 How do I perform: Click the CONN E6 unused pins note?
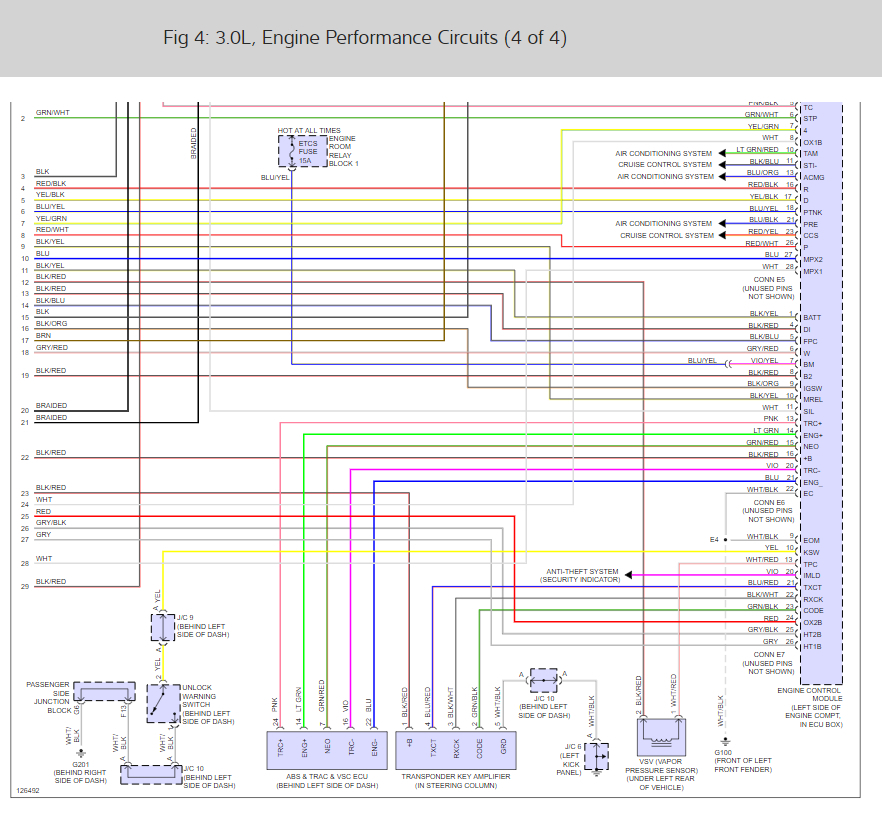(x=768, y=511)
